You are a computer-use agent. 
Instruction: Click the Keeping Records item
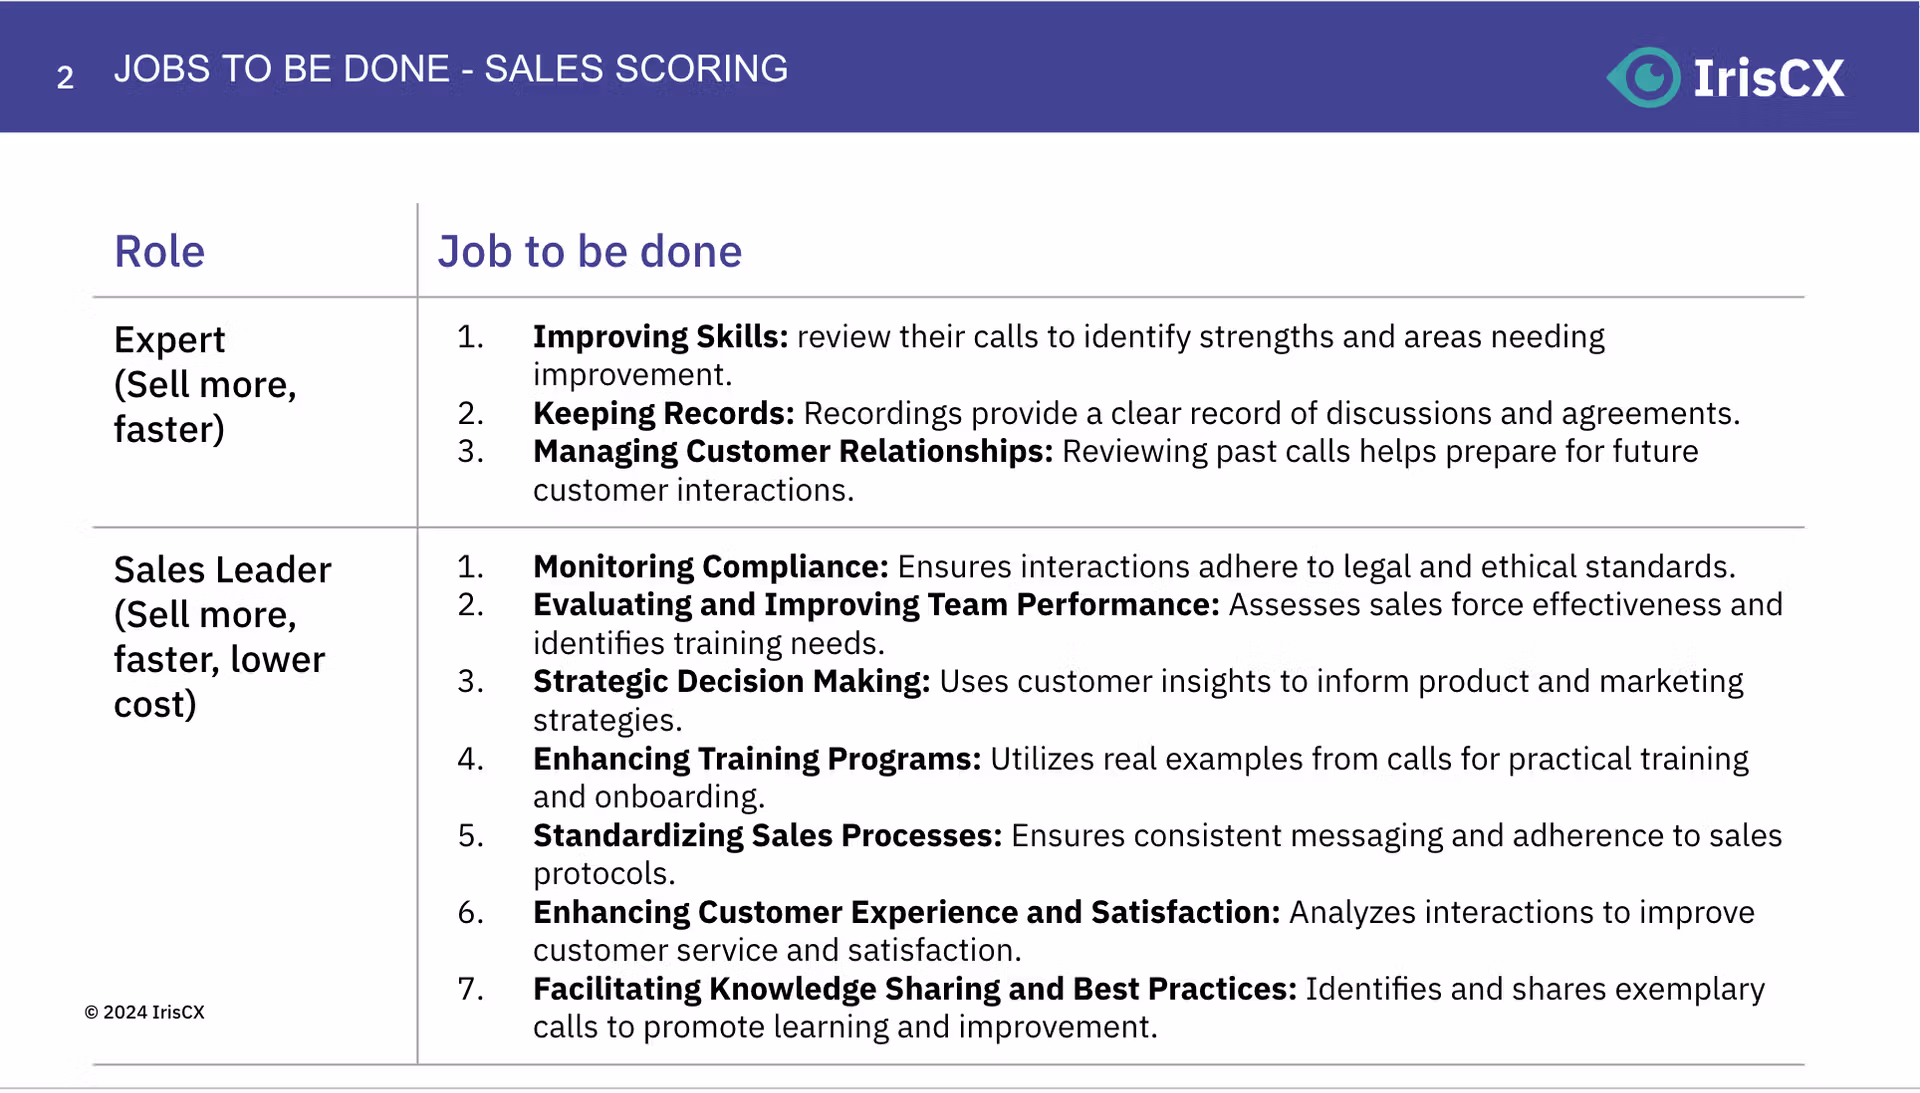pos(1136,413)
